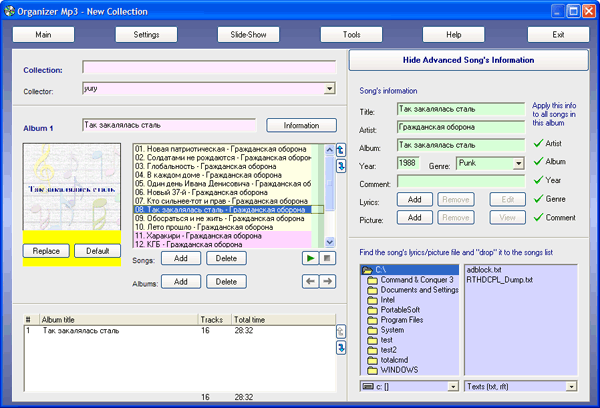Delete the selected song
The height and width of the screenshot is (408, 600).
(x=226, y=258)
